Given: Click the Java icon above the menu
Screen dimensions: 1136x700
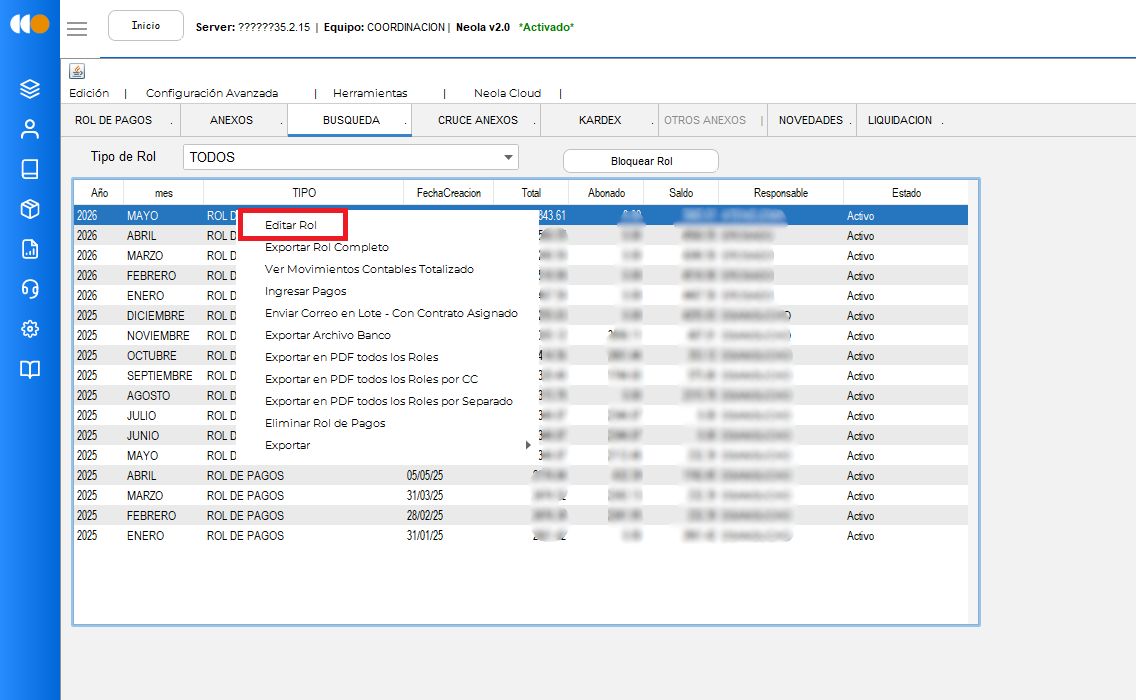Looking at the screenshot, I should (77, 71).
